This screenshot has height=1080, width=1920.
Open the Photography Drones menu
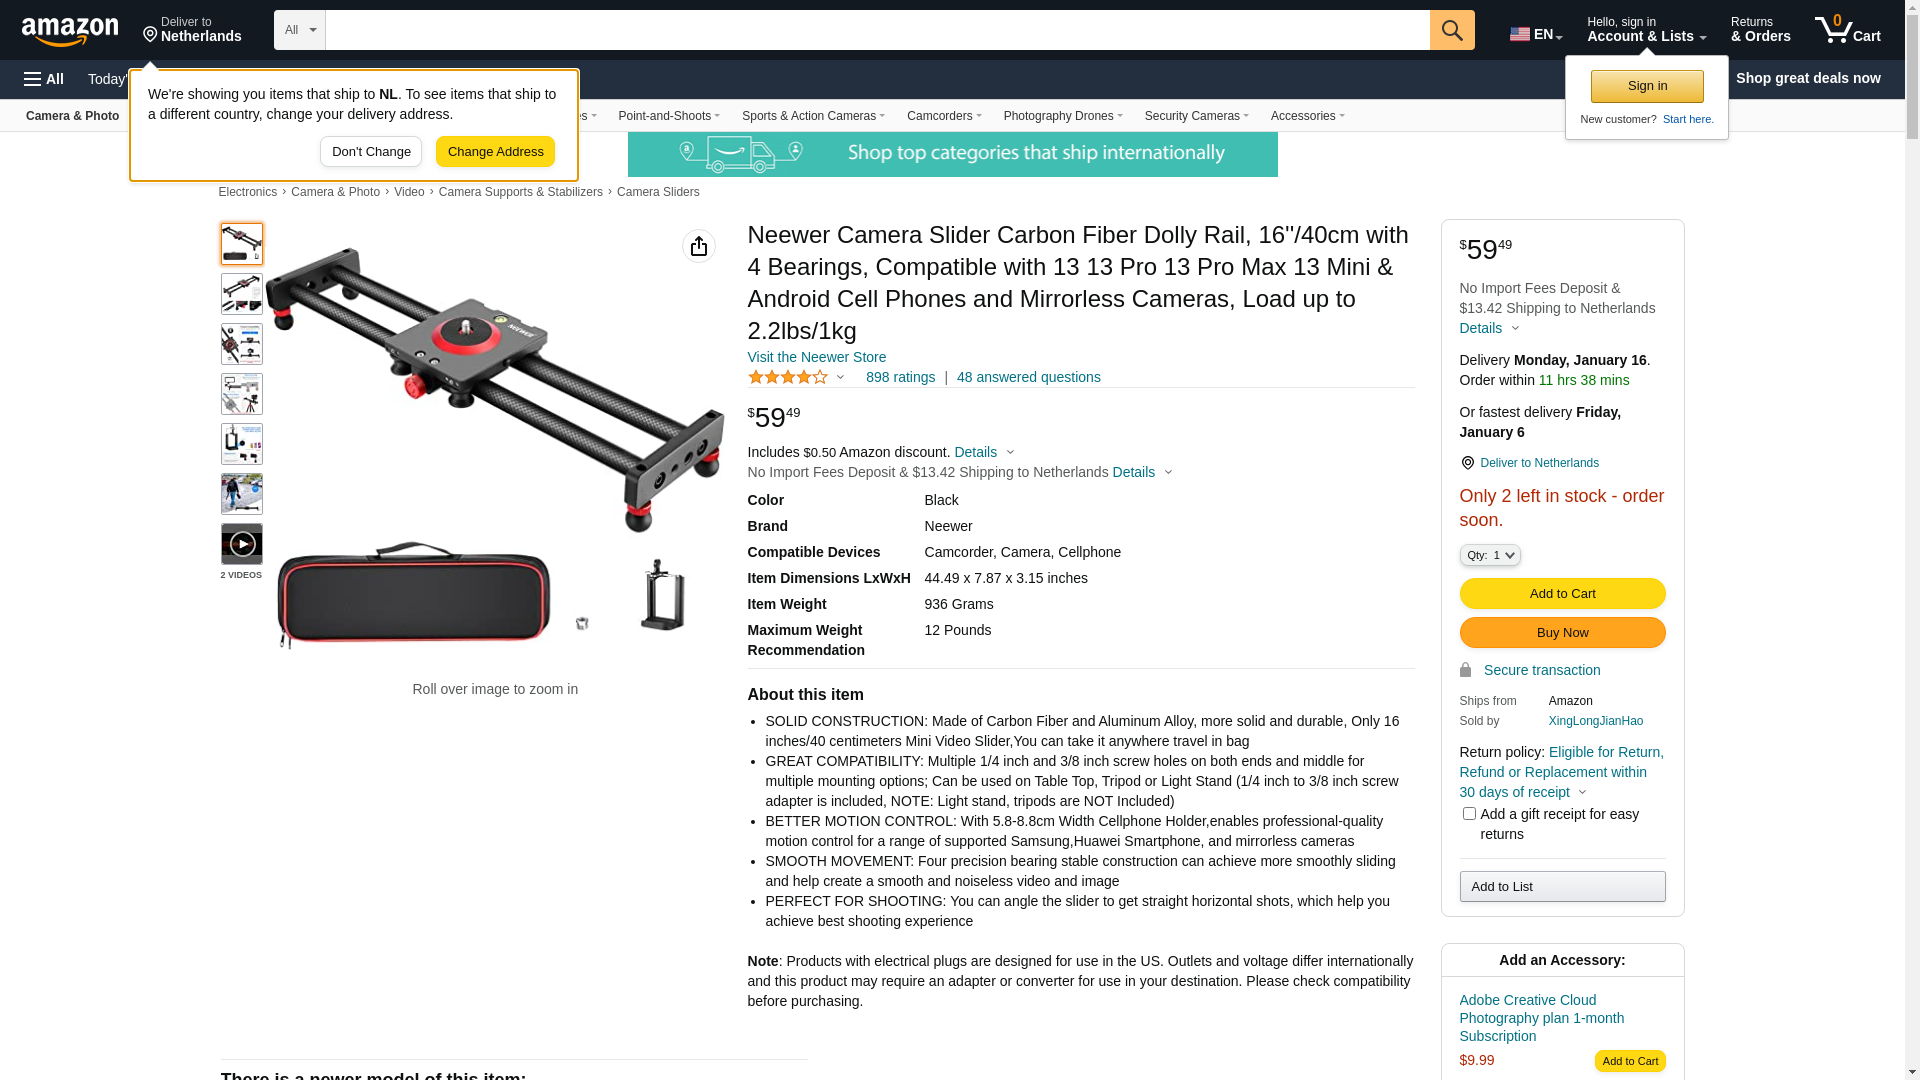coord(1063,116)
